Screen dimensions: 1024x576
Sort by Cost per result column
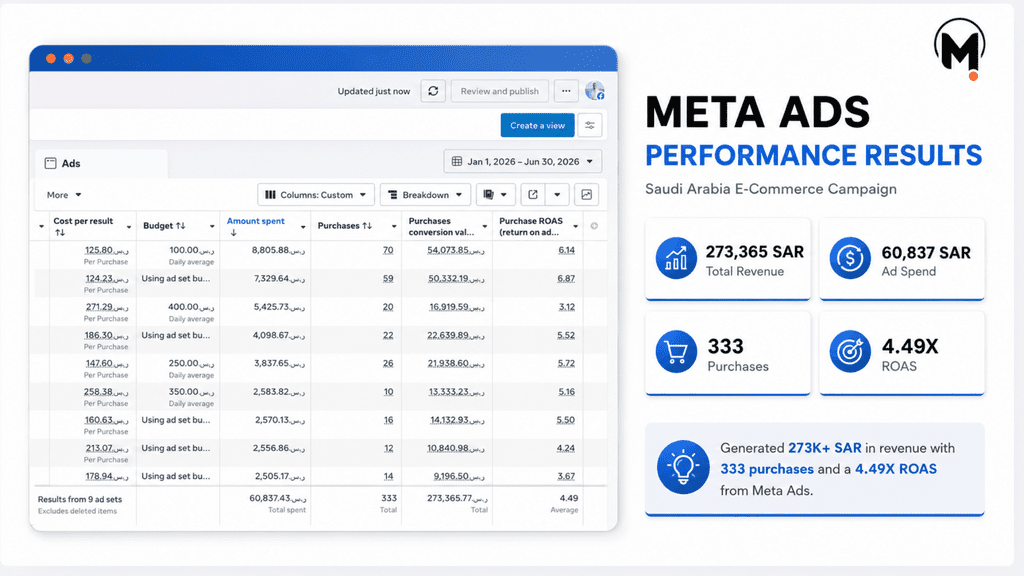(83, 226)
